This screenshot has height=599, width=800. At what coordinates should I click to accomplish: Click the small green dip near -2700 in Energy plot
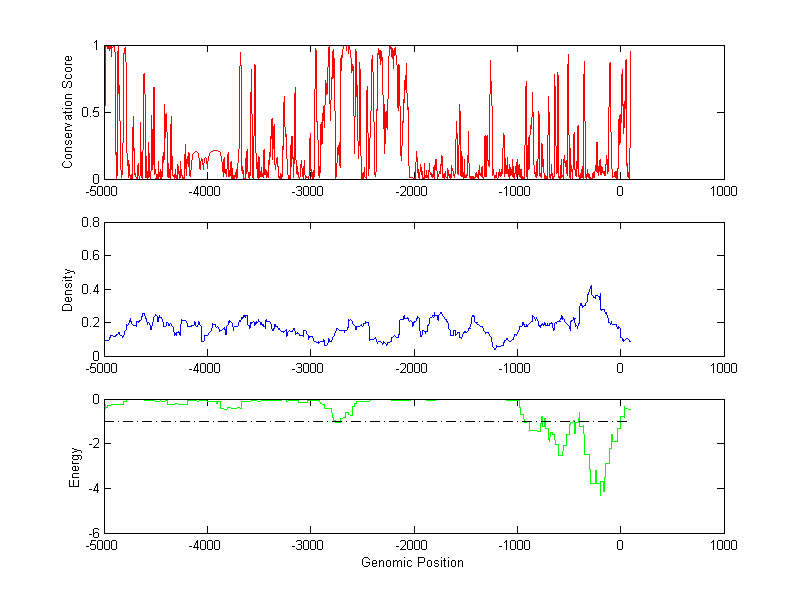(x=338, y=421)
